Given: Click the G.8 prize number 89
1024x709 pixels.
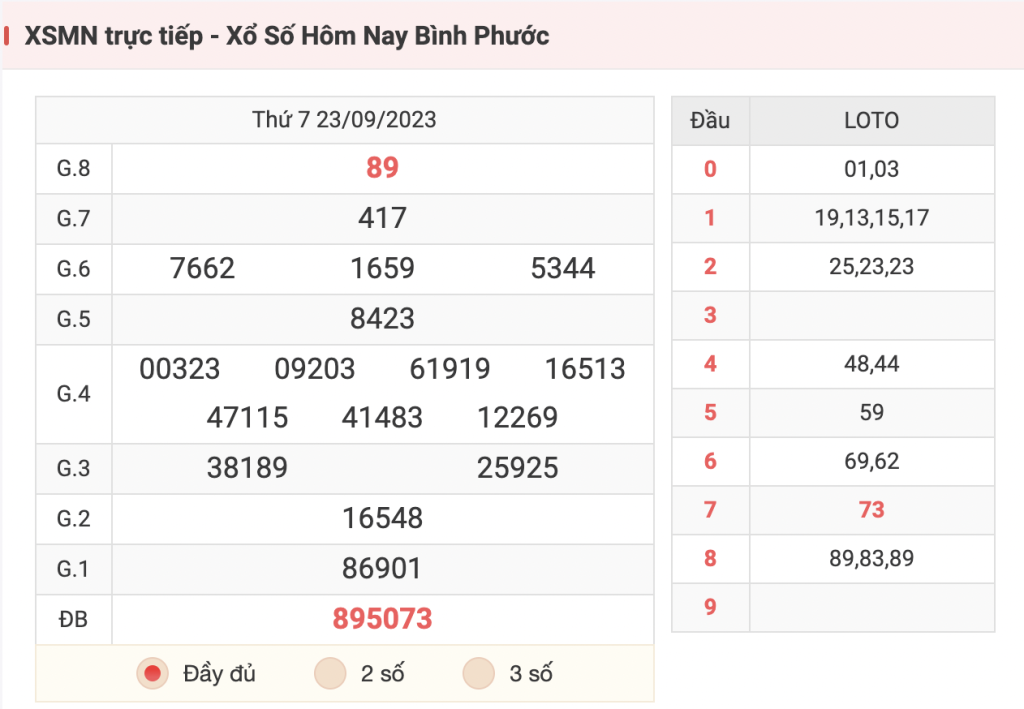Looking at the screenshot, I should pos(383,168).
